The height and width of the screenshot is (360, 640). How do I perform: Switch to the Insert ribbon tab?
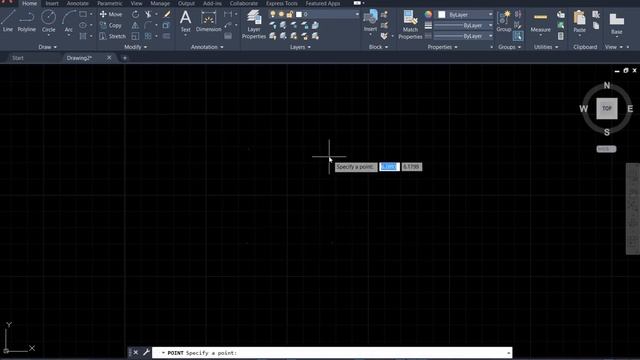52,3
